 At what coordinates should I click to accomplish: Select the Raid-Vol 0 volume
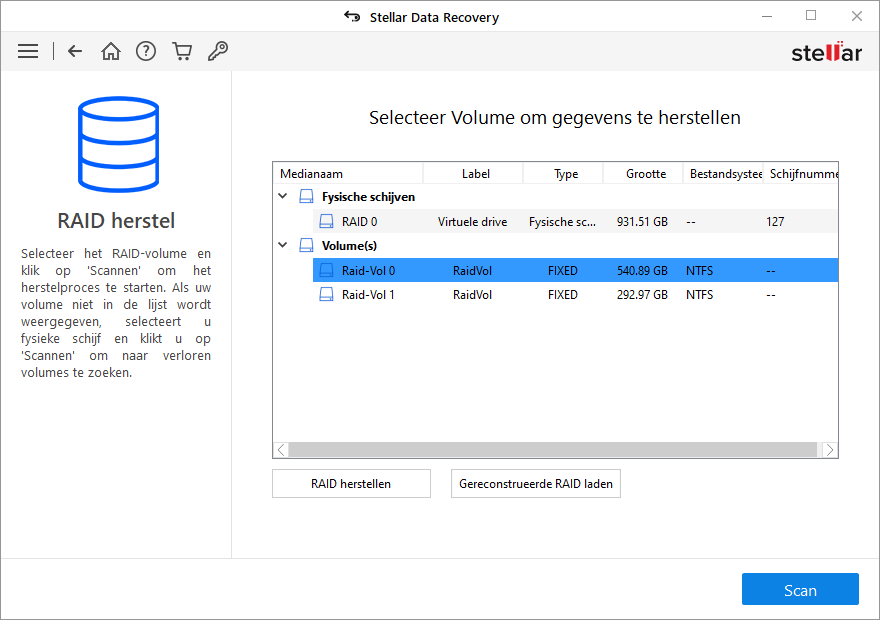tap(575, 270)
